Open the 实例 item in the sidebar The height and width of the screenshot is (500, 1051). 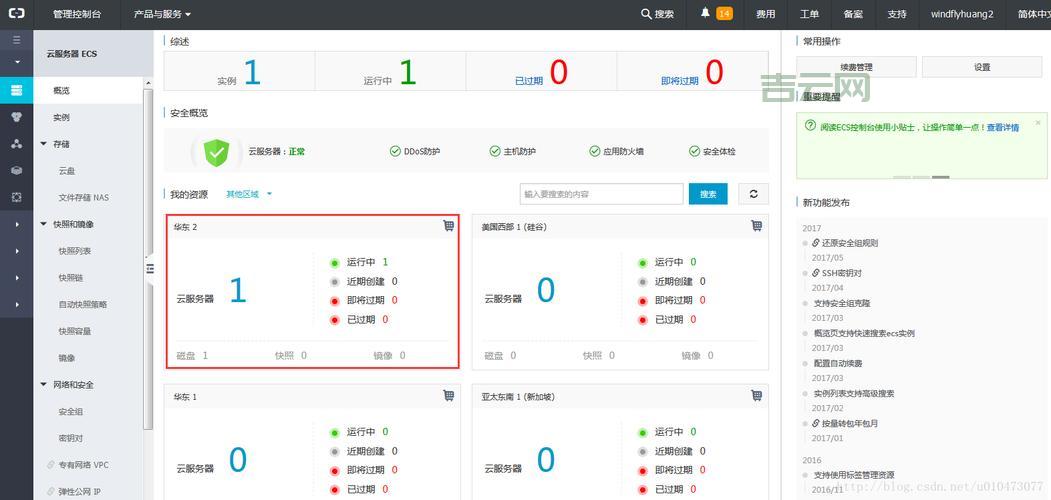[x=62, y=117]
